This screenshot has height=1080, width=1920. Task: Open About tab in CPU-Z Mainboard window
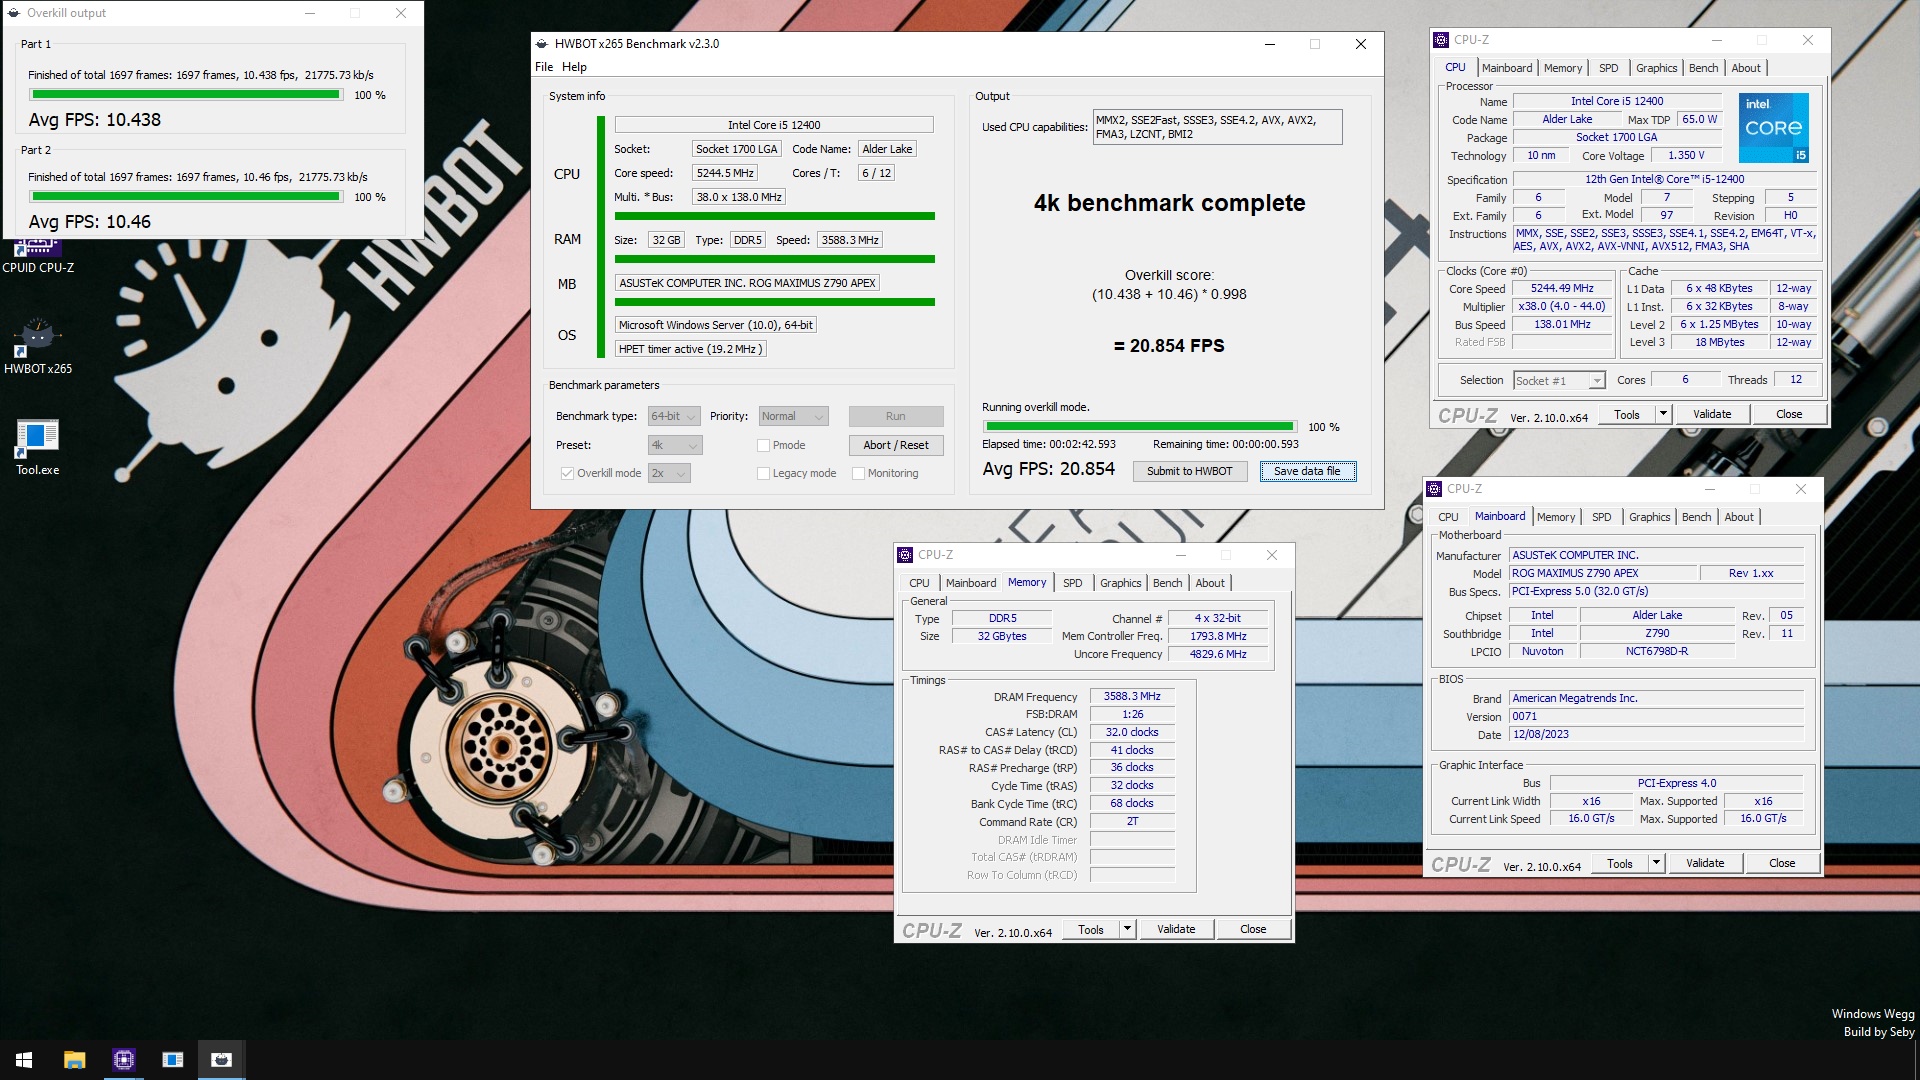[1739, 517]
